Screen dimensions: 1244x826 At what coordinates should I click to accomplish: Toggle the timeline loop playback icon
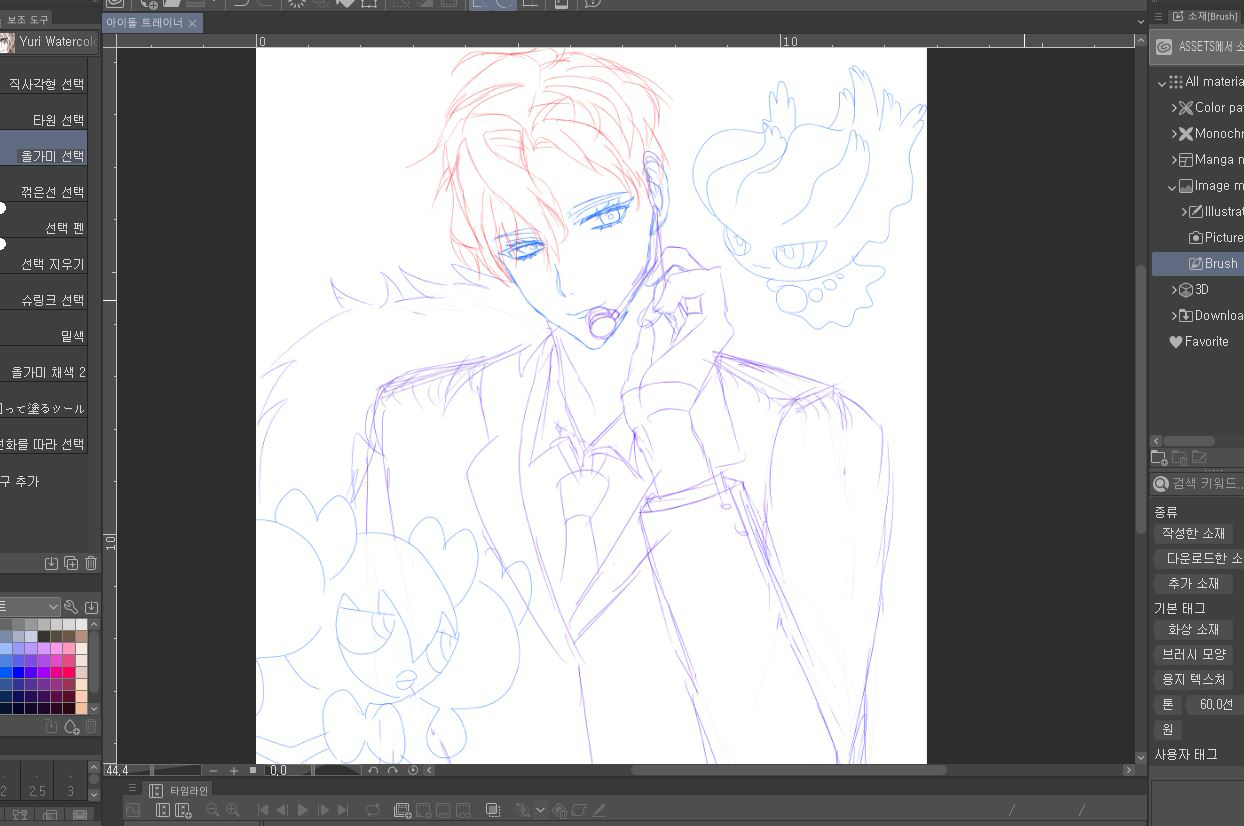tap(373, 810)
